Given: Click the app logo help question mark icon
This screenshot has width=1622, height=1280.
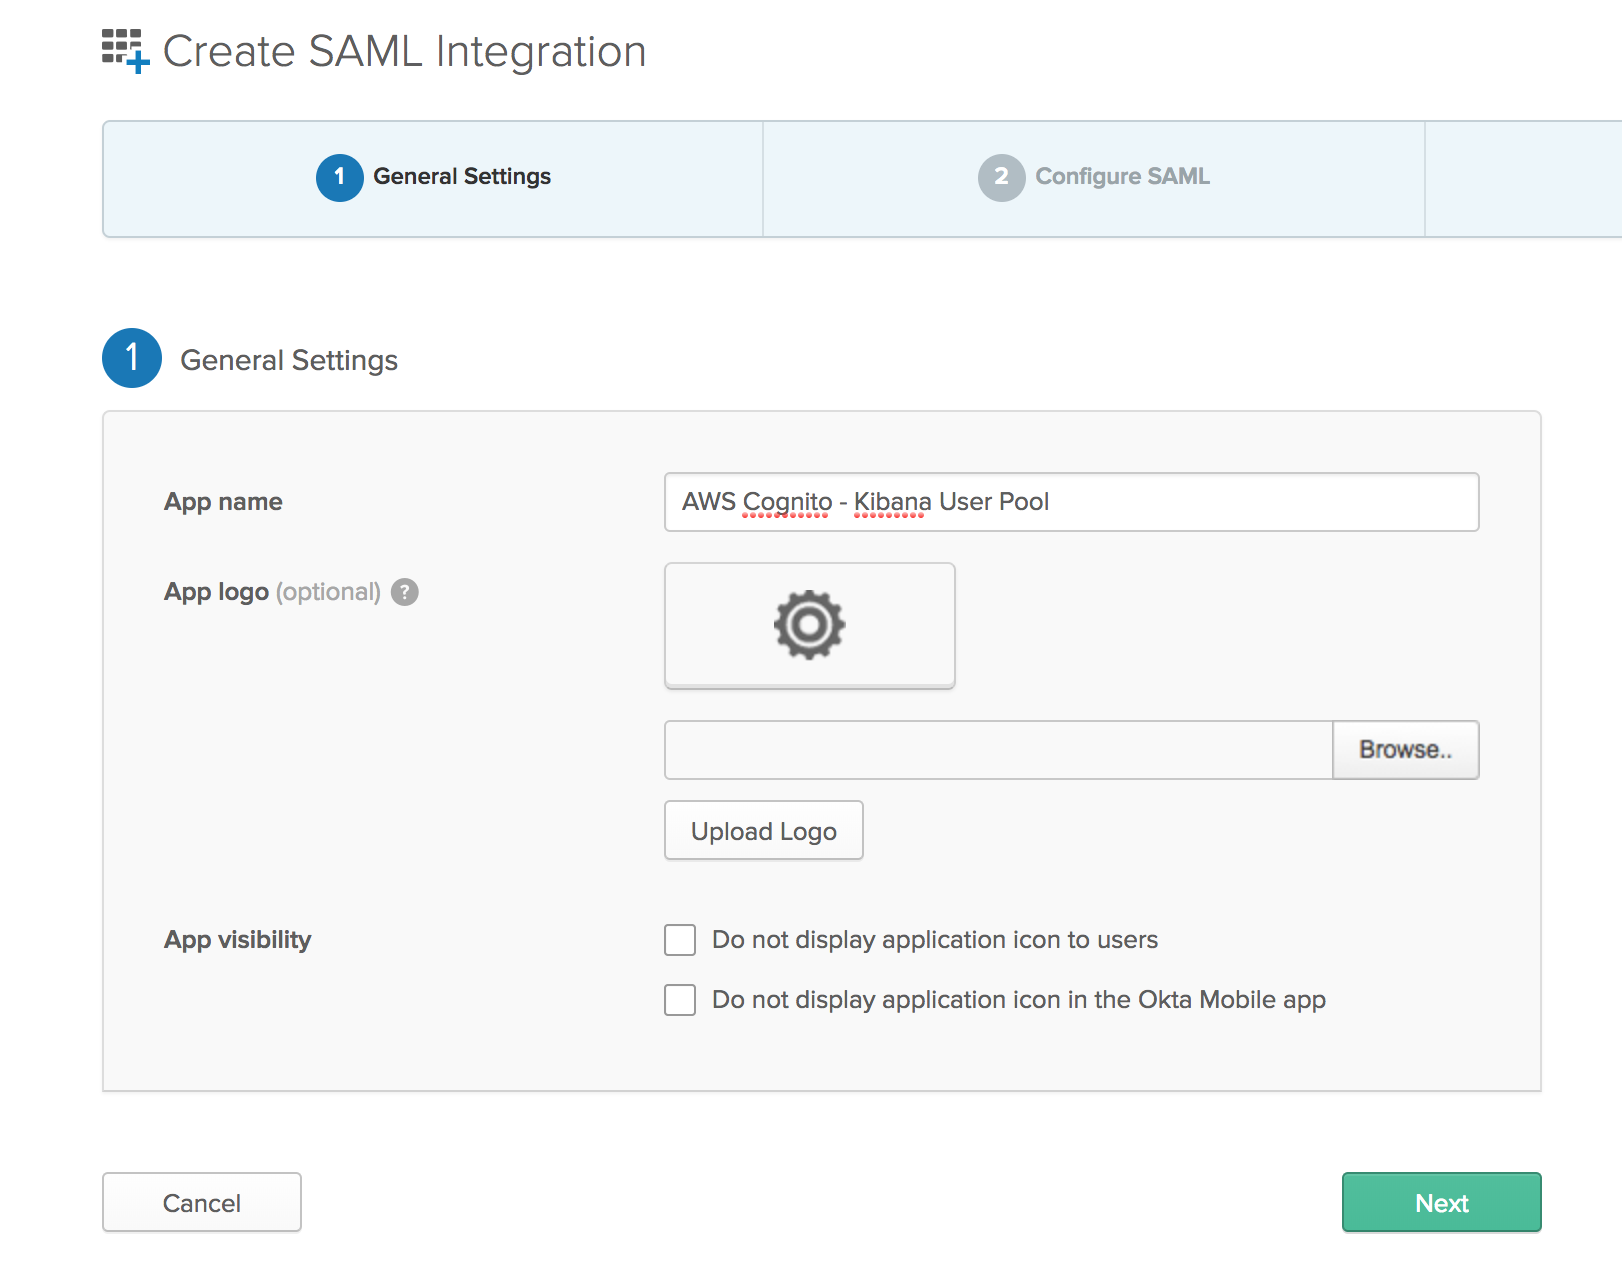Looking at the screenshot, I should coord(404,592).
